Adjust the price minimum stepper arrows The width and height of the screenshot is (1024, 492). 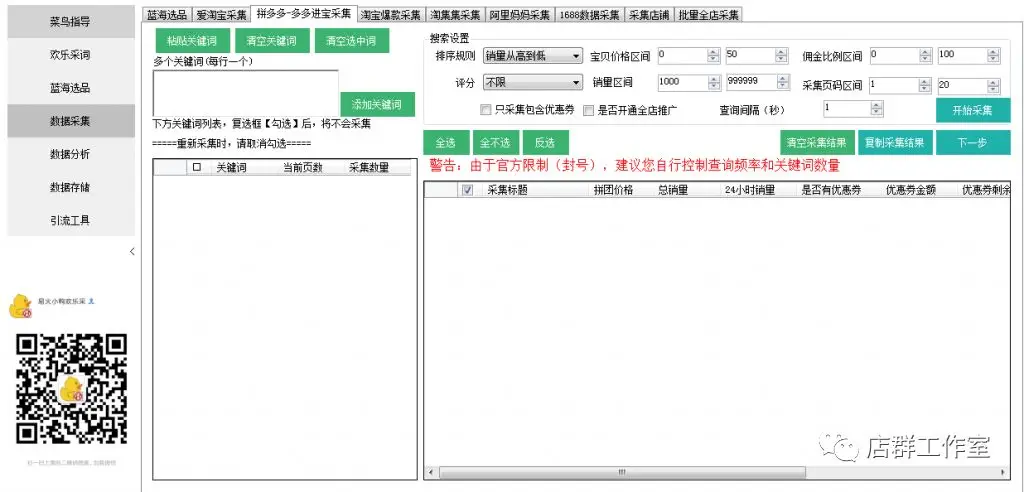pos(713,56)
